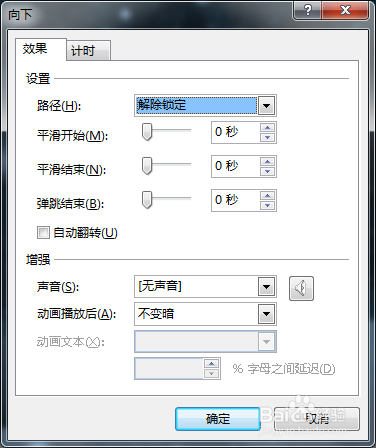Confirm with the 确定 button
Screen dimensions: 376x448
(x=217, y=419)
